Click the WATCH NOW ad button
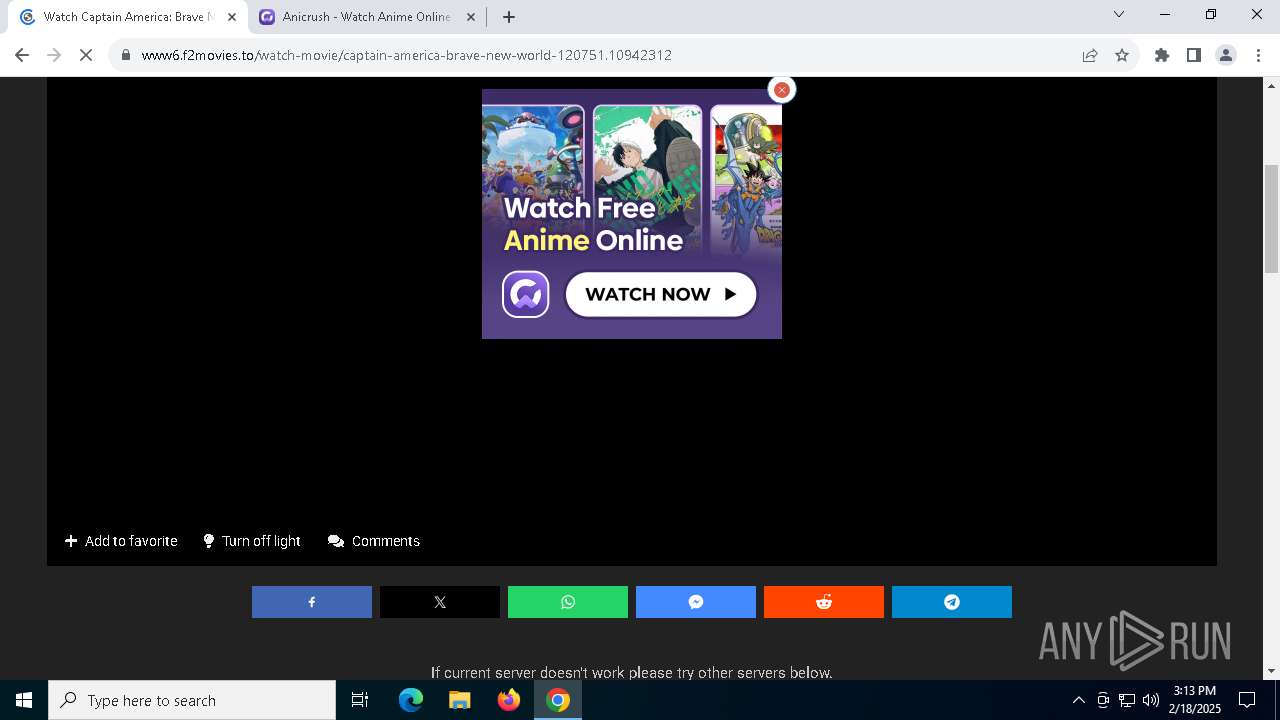Image resolution: width=1280 pixels, height=720 pixels. [x=661, y=294]
